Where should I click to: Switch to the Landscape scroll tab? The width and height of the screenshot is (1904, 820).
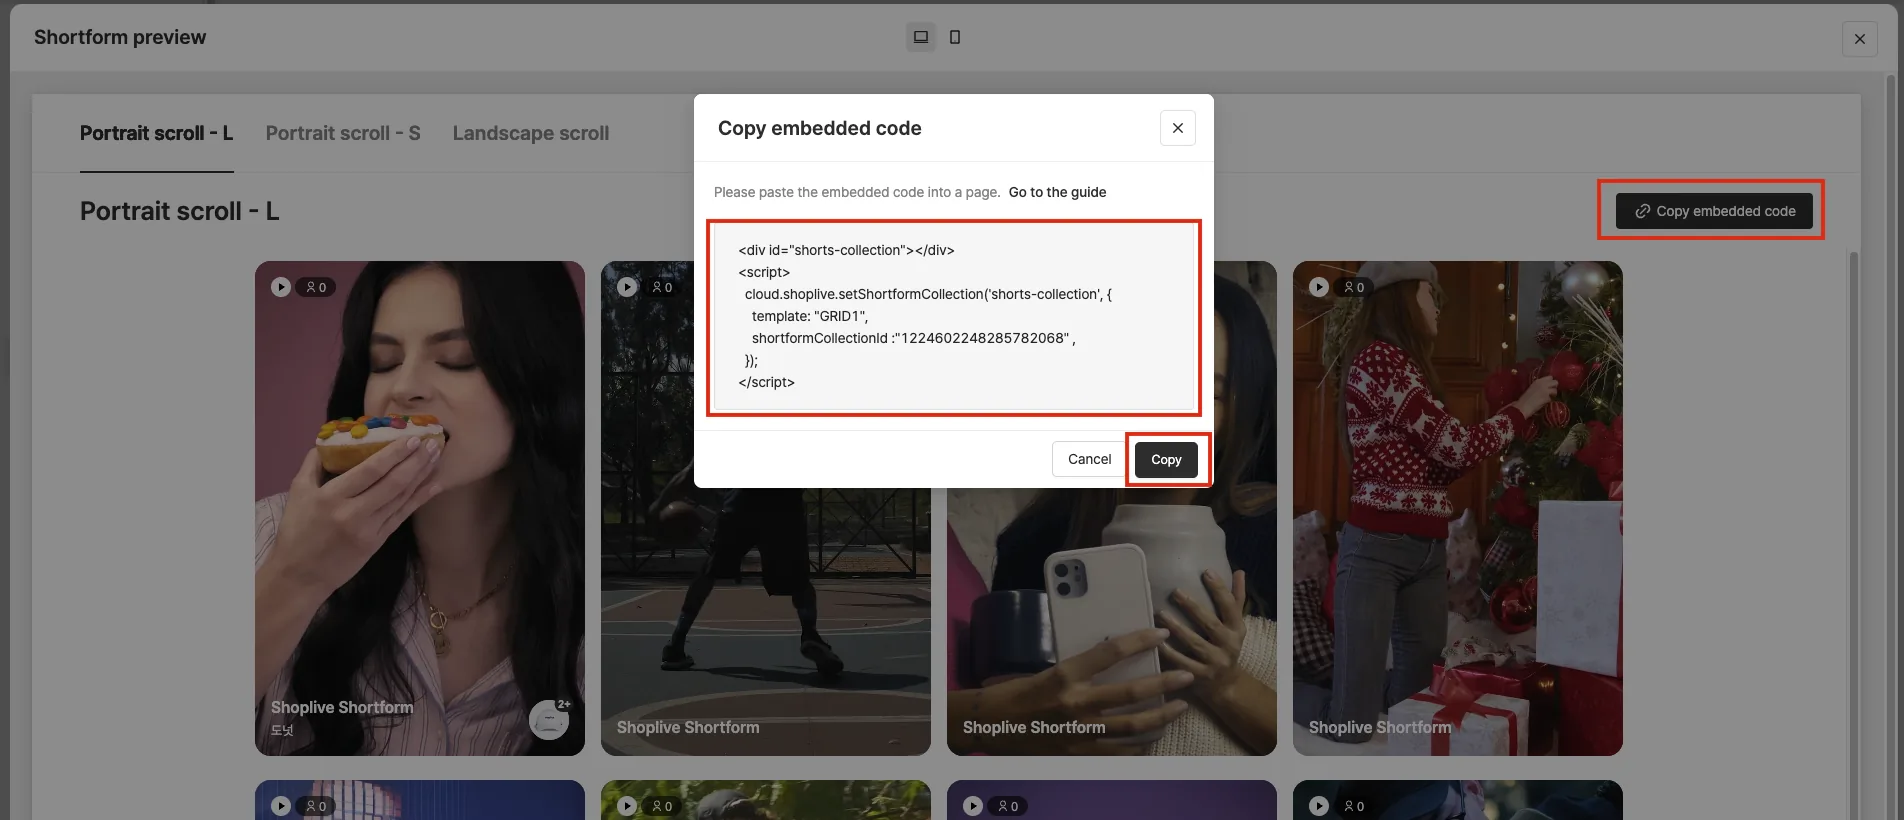pyautogui.click(x=531, y=133)
